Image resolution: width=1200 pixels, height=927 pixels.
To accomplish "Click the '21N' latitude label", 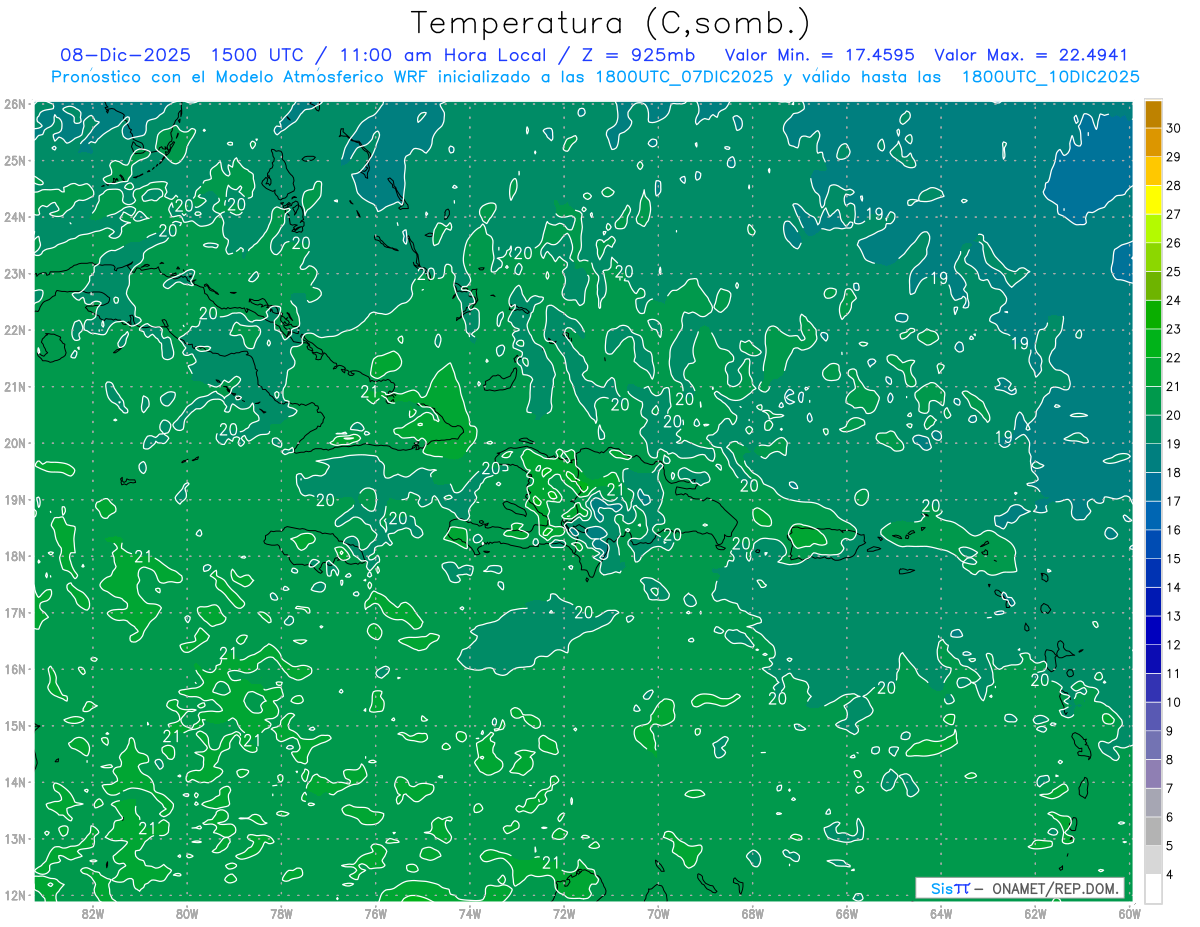I will coord(15,386).
